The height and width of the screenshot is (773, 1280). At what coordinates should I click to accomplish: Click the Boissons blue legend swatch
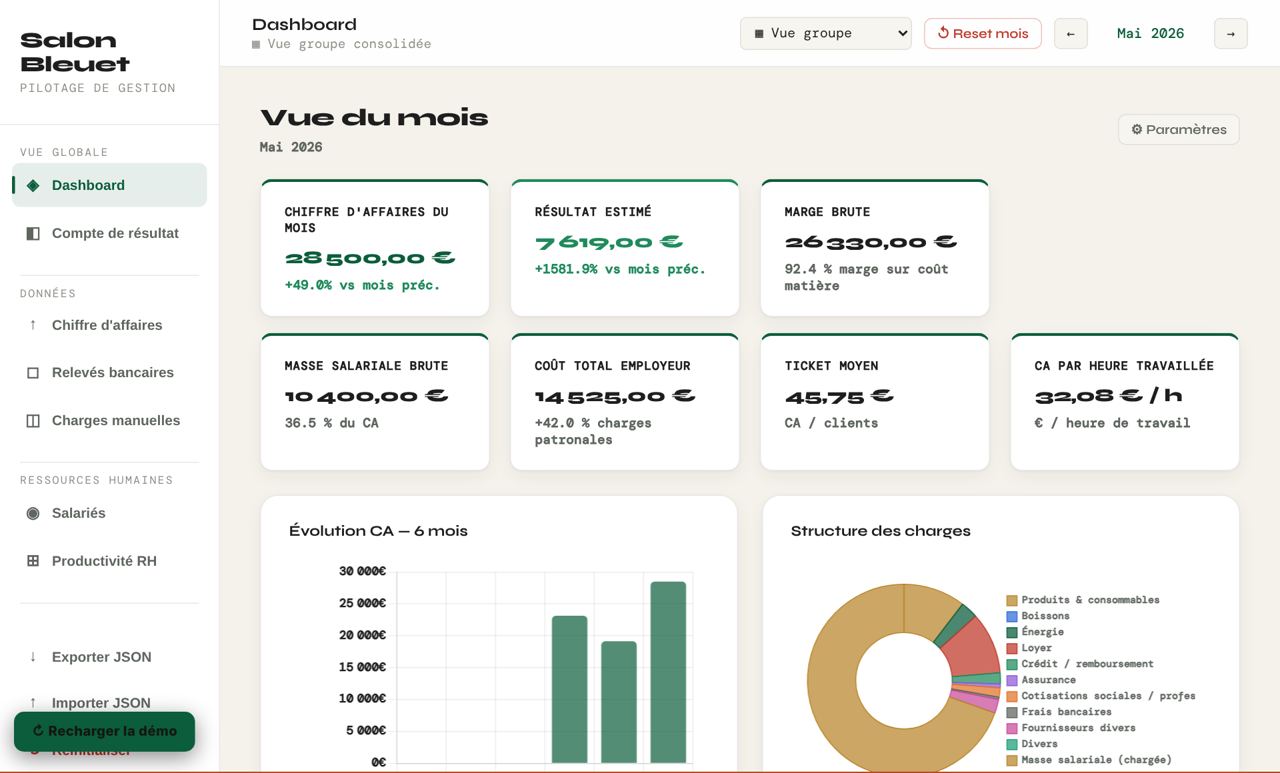coord(1012,616)
